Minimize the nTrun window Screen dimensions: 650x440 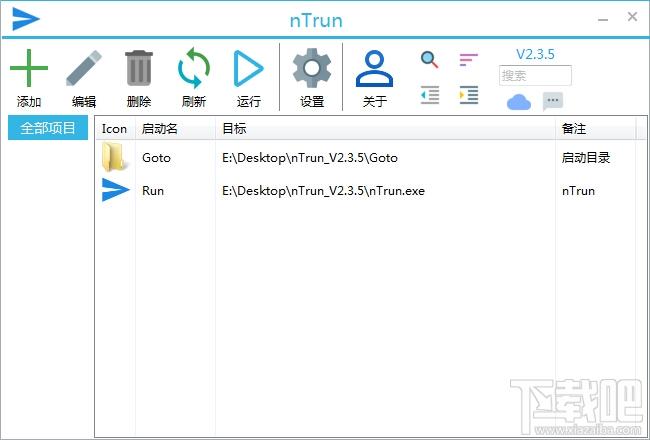point(603,19)
